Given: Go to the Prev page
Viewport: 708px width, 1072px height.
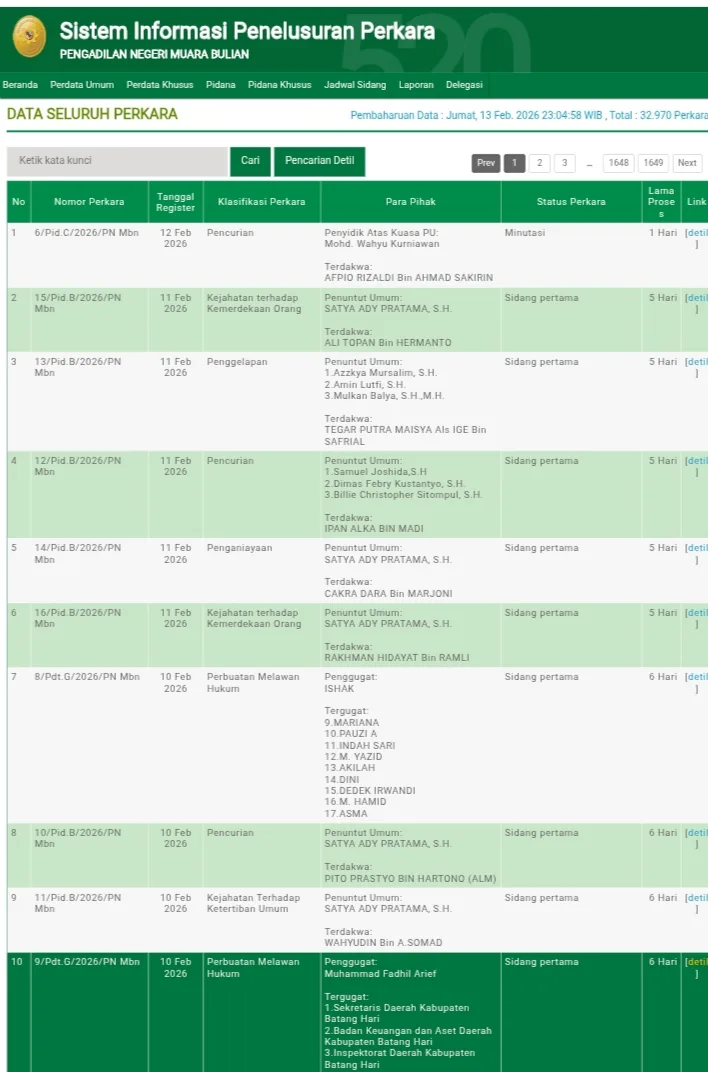Looking at the screenshot, I should point(487,163).
